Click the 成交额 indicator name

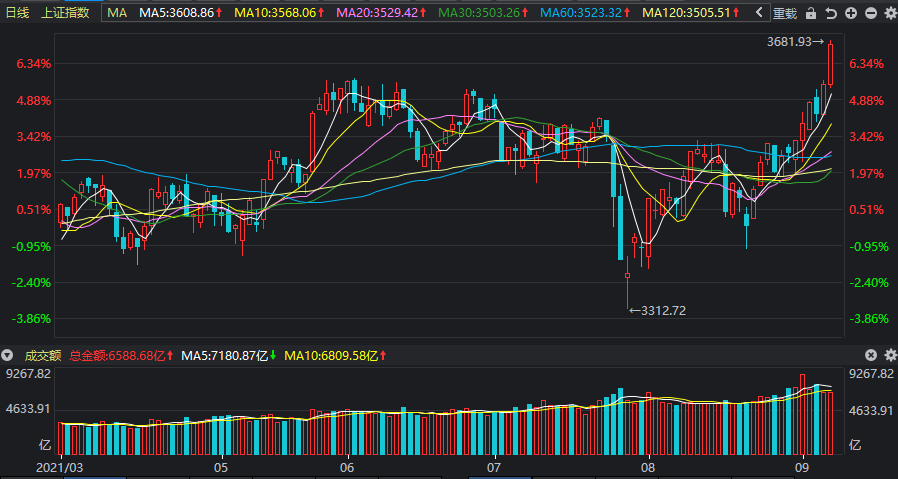(x=43, y=355)
